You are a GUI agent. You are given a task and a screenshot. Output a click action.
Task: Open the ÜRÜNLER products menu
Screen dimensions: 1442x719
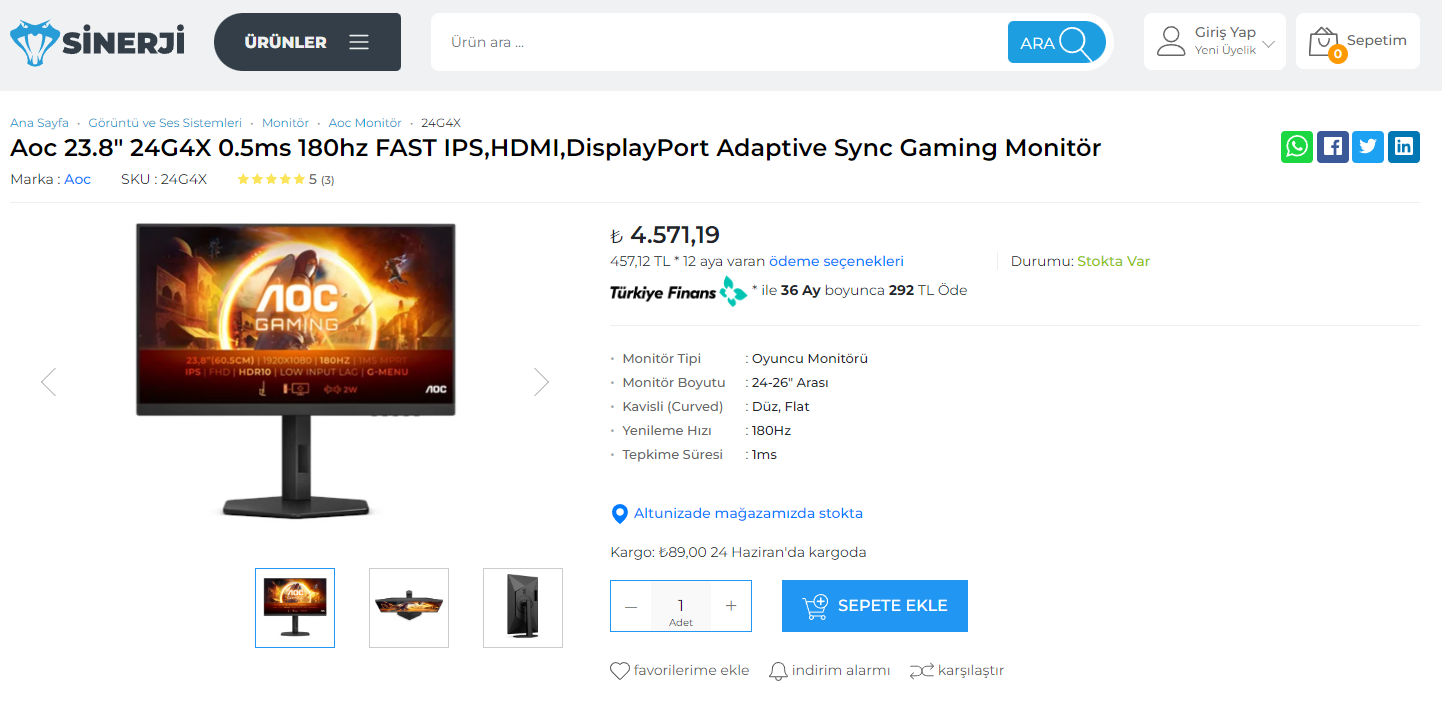coord(307,42)
